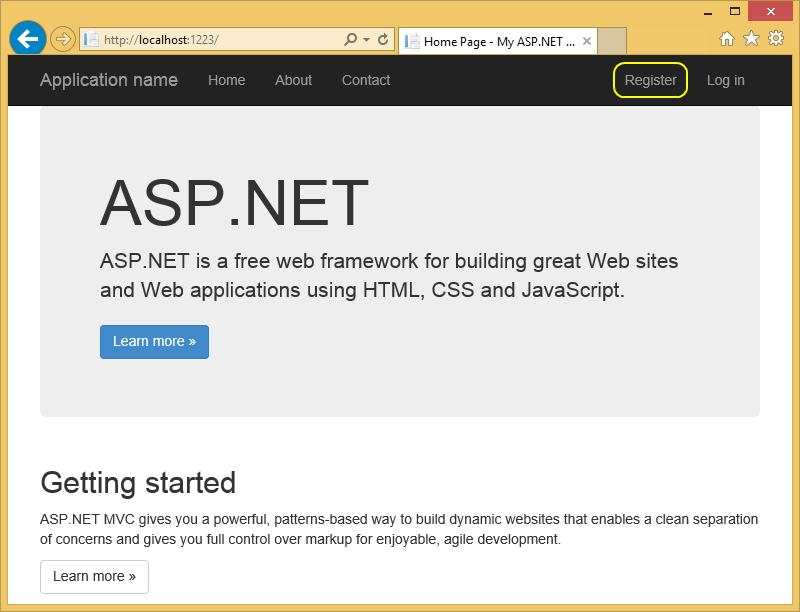Open the Contact page from navbar
This screenshot has height=612, width=800.
pyautogui.click(x=366, y=80)
